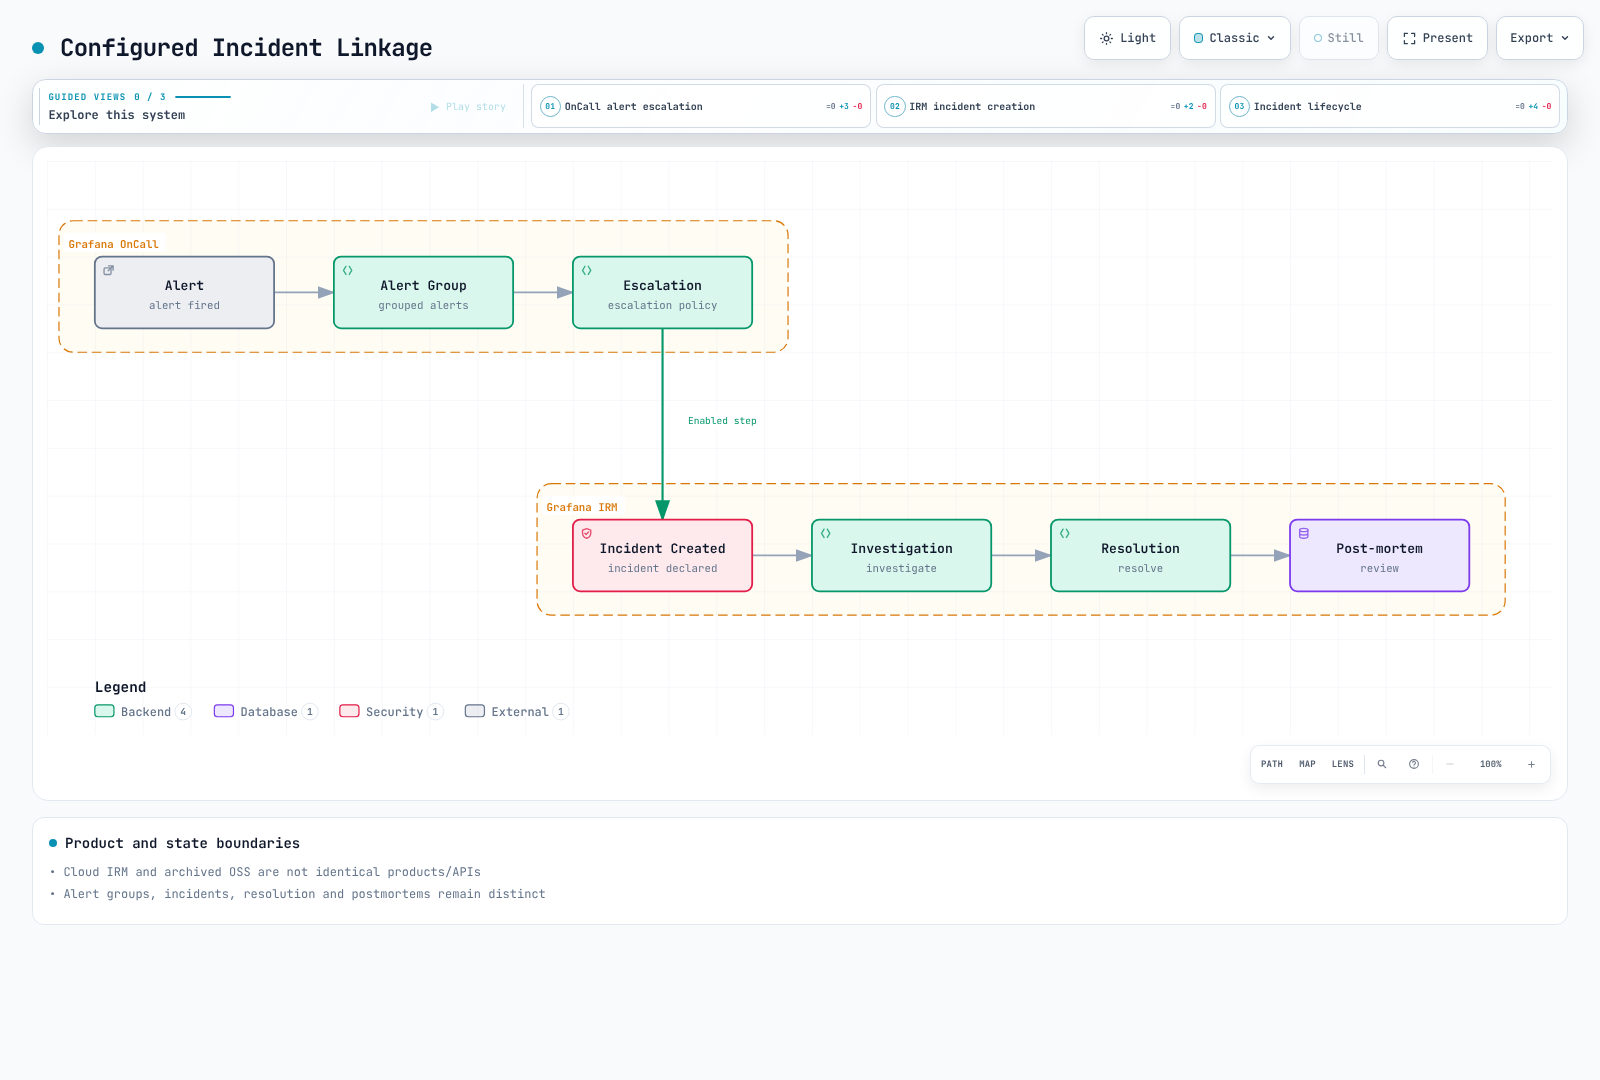The width and height of the screenshot is (1600, 1080).
Task: Start Play story
Action: 468,107
